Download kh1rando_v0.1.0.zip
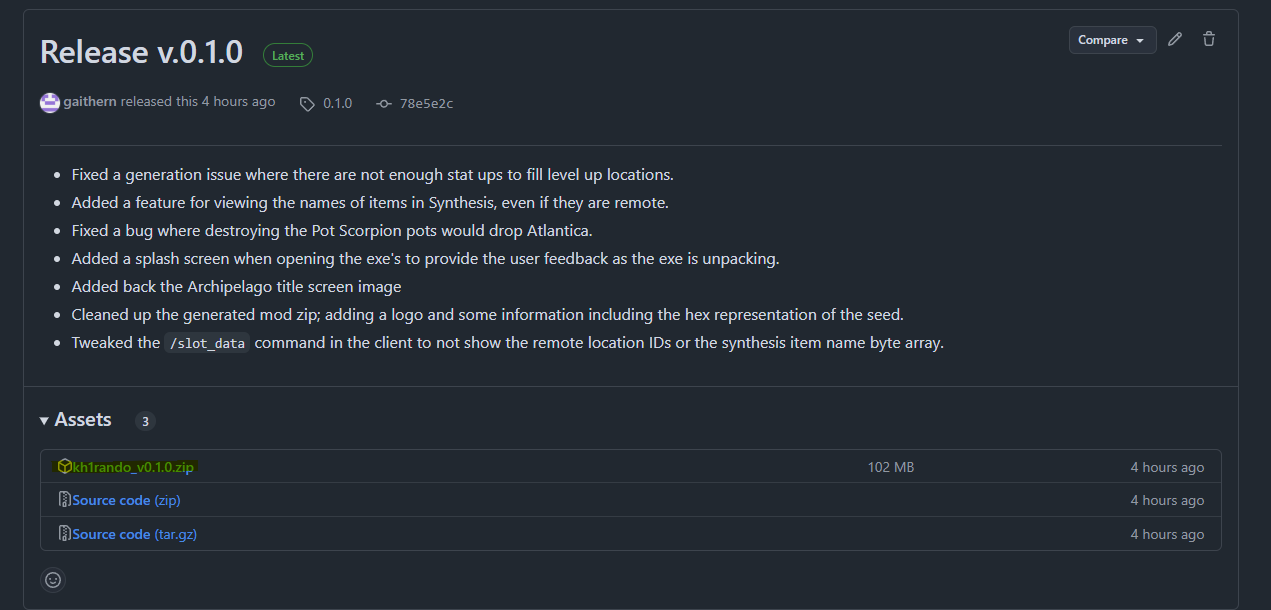 pyautogui.click(x=133, y=467)
